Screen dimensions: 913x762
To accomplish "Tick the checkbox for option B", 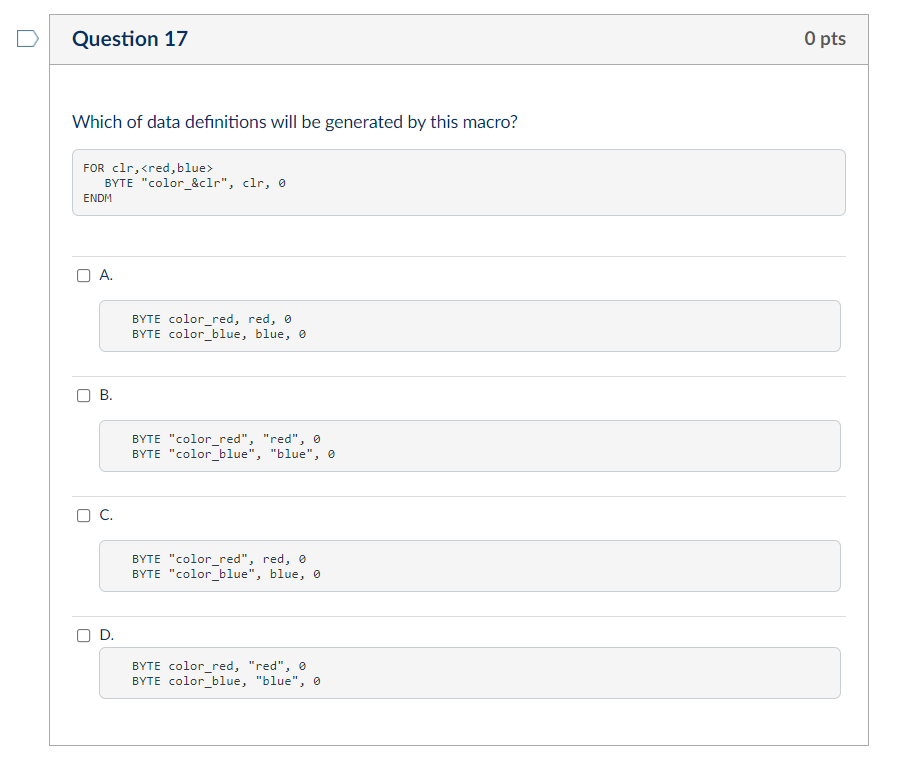I will 84,395.
